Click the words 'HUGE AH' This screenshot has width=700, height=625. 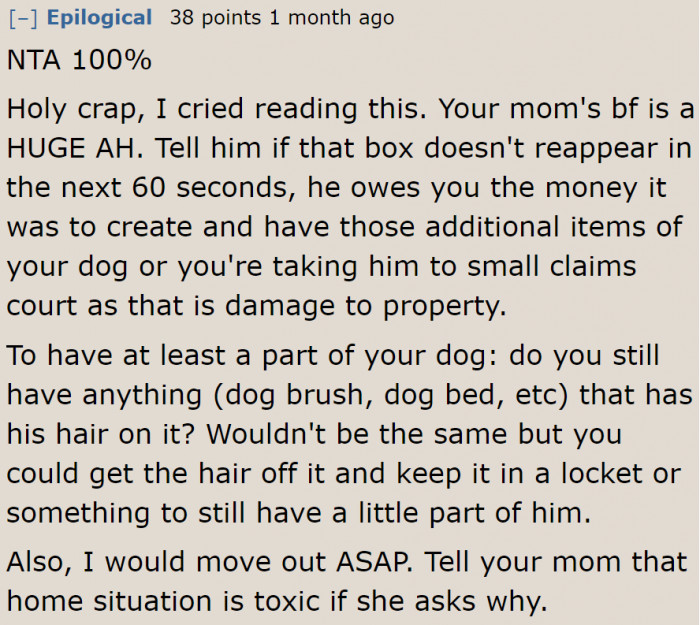point(72,148)
